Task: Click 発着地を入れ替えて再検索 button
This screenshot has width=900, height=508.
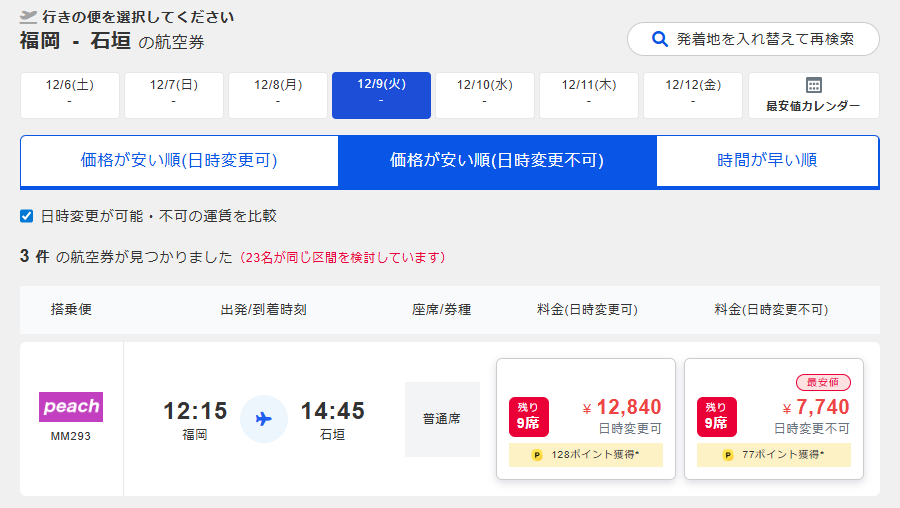Action: pos(753,39)
